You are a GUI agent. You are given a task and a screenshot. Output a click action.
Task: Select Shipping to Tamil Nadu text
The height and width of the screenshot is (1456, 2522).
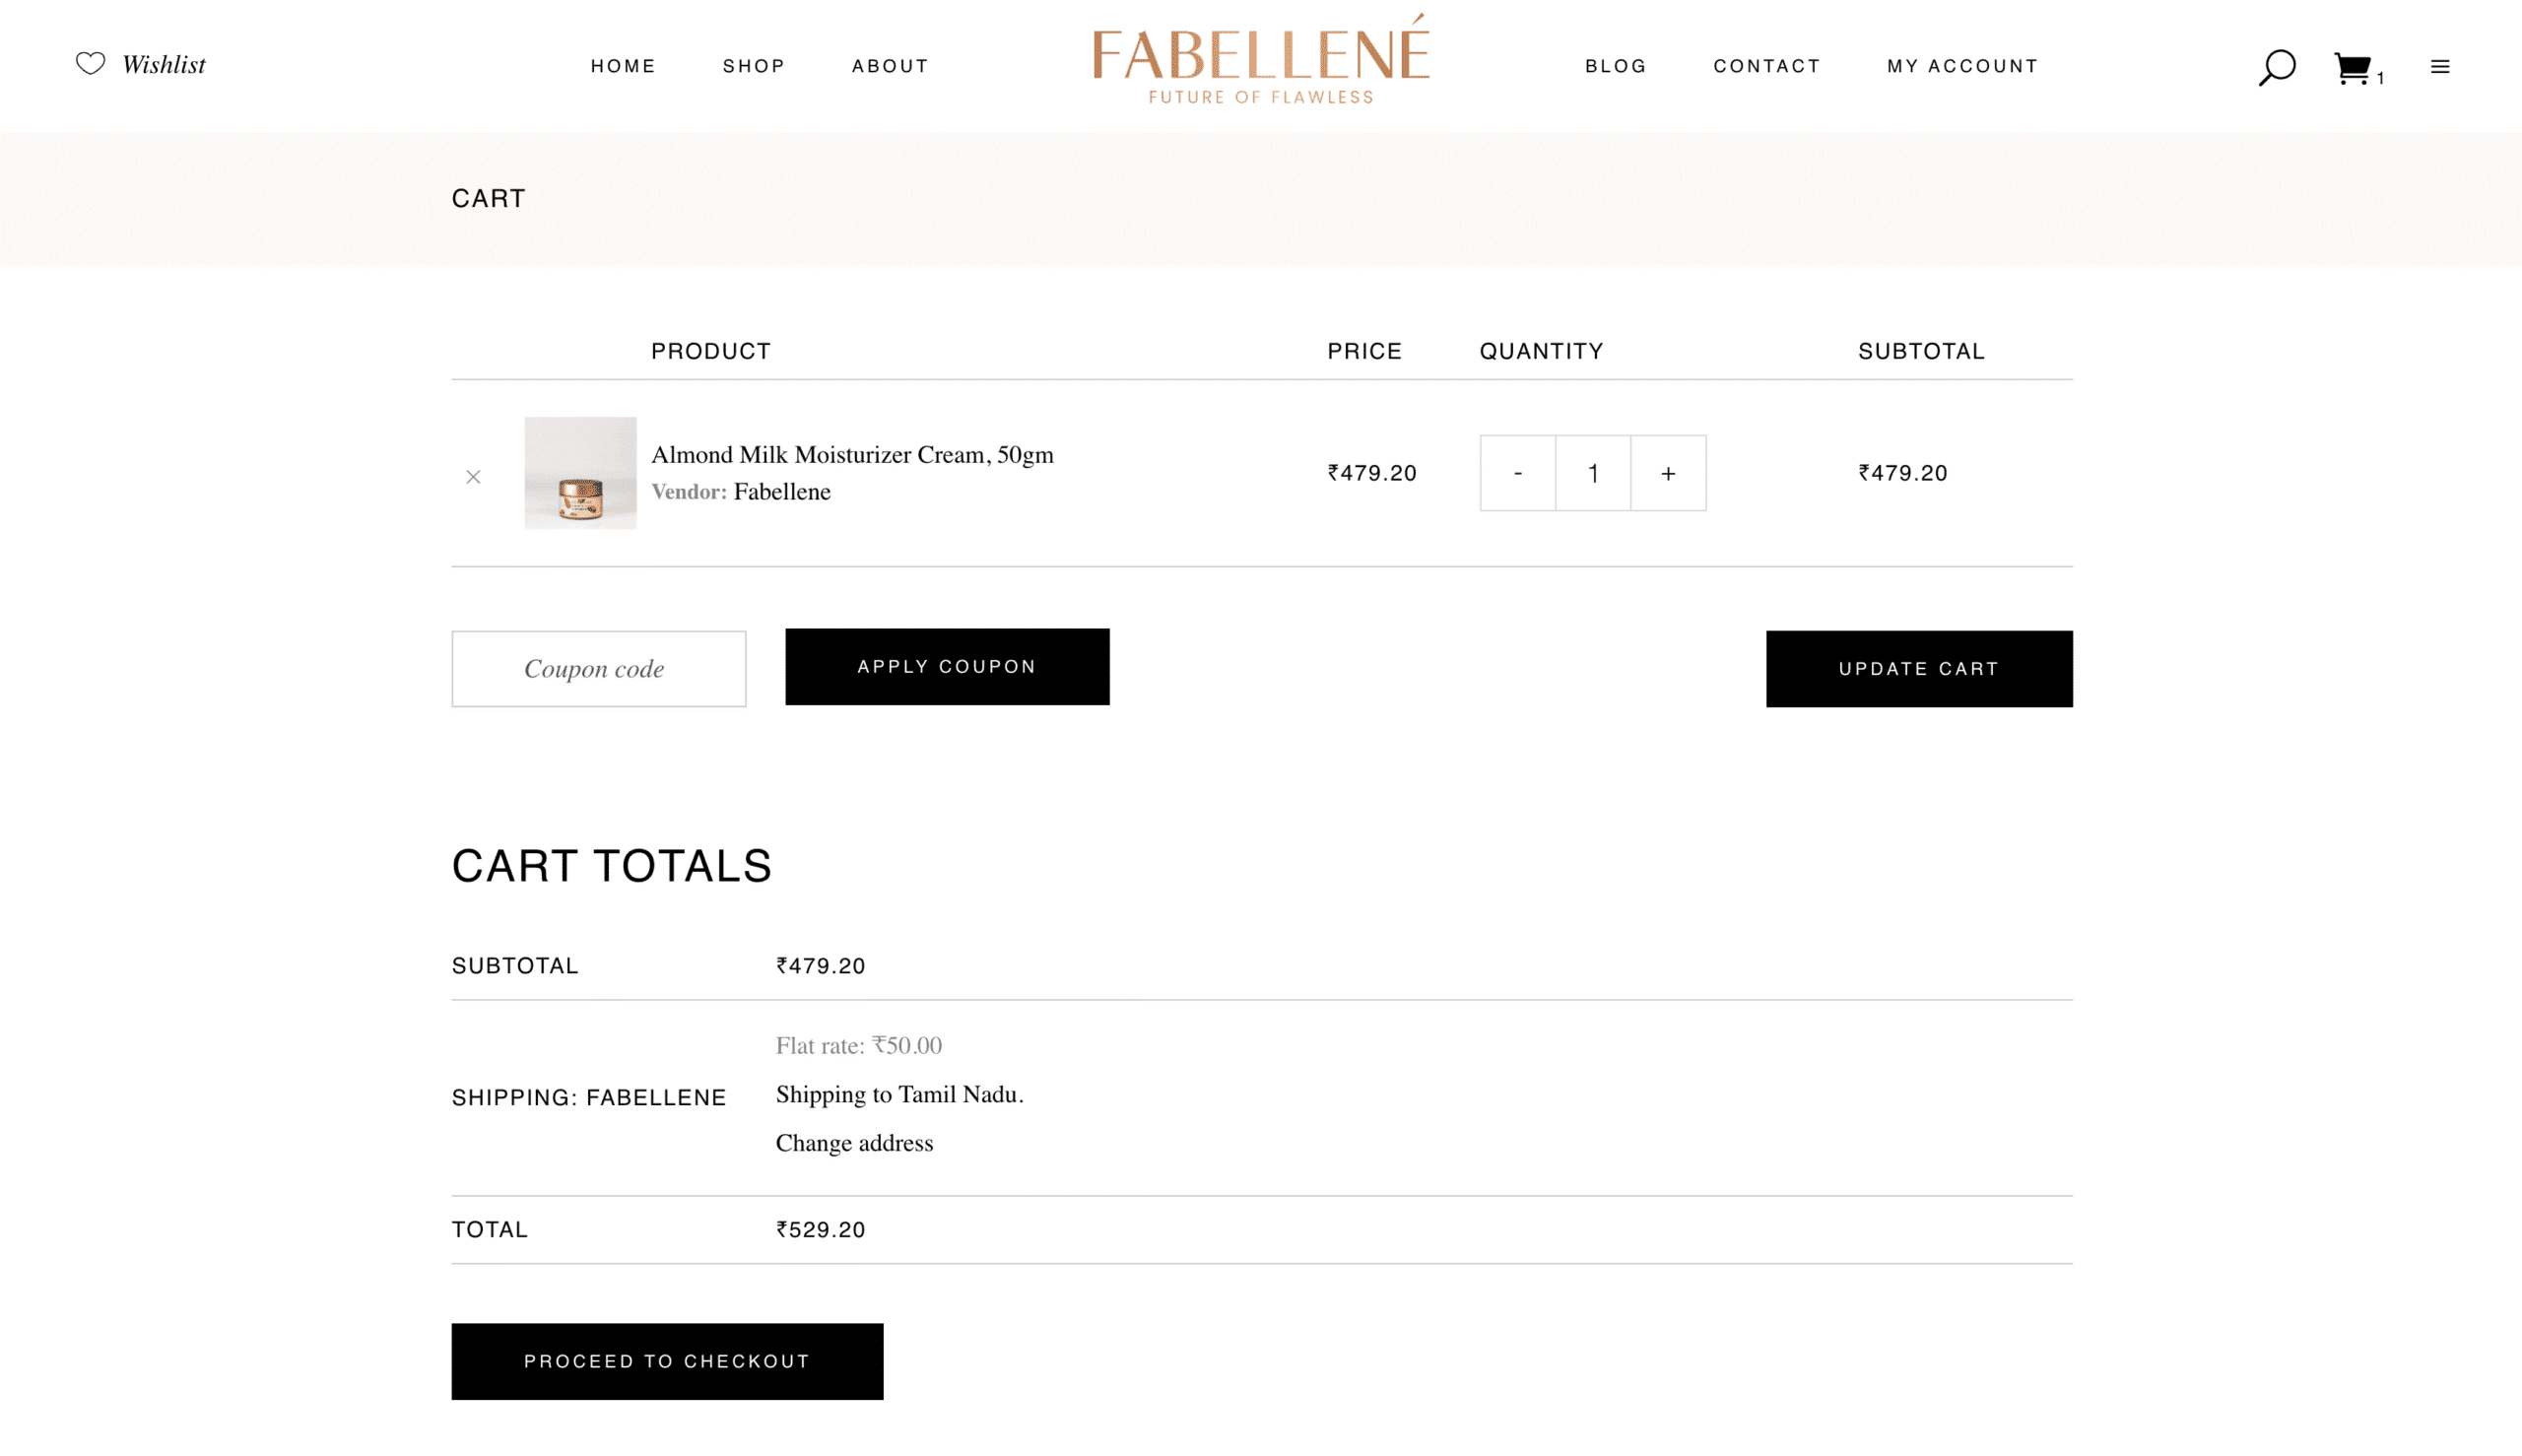(x=900, y=1095)
